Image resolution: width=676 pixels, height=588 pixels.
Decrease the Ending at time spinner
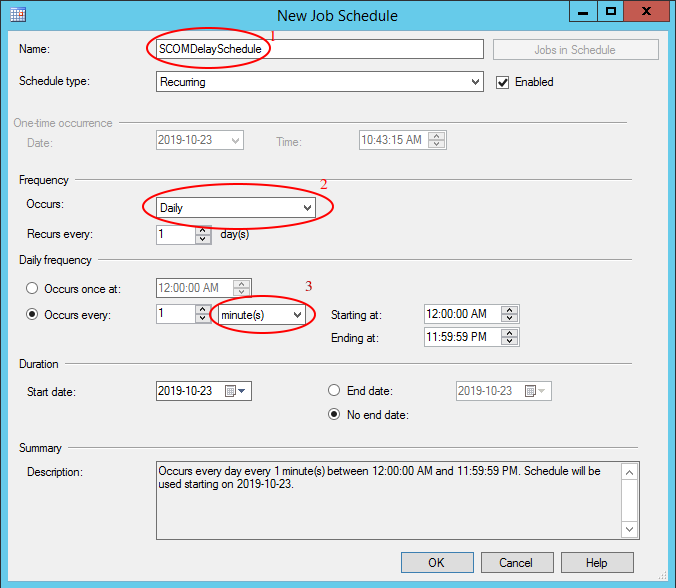tap(510, 342)
